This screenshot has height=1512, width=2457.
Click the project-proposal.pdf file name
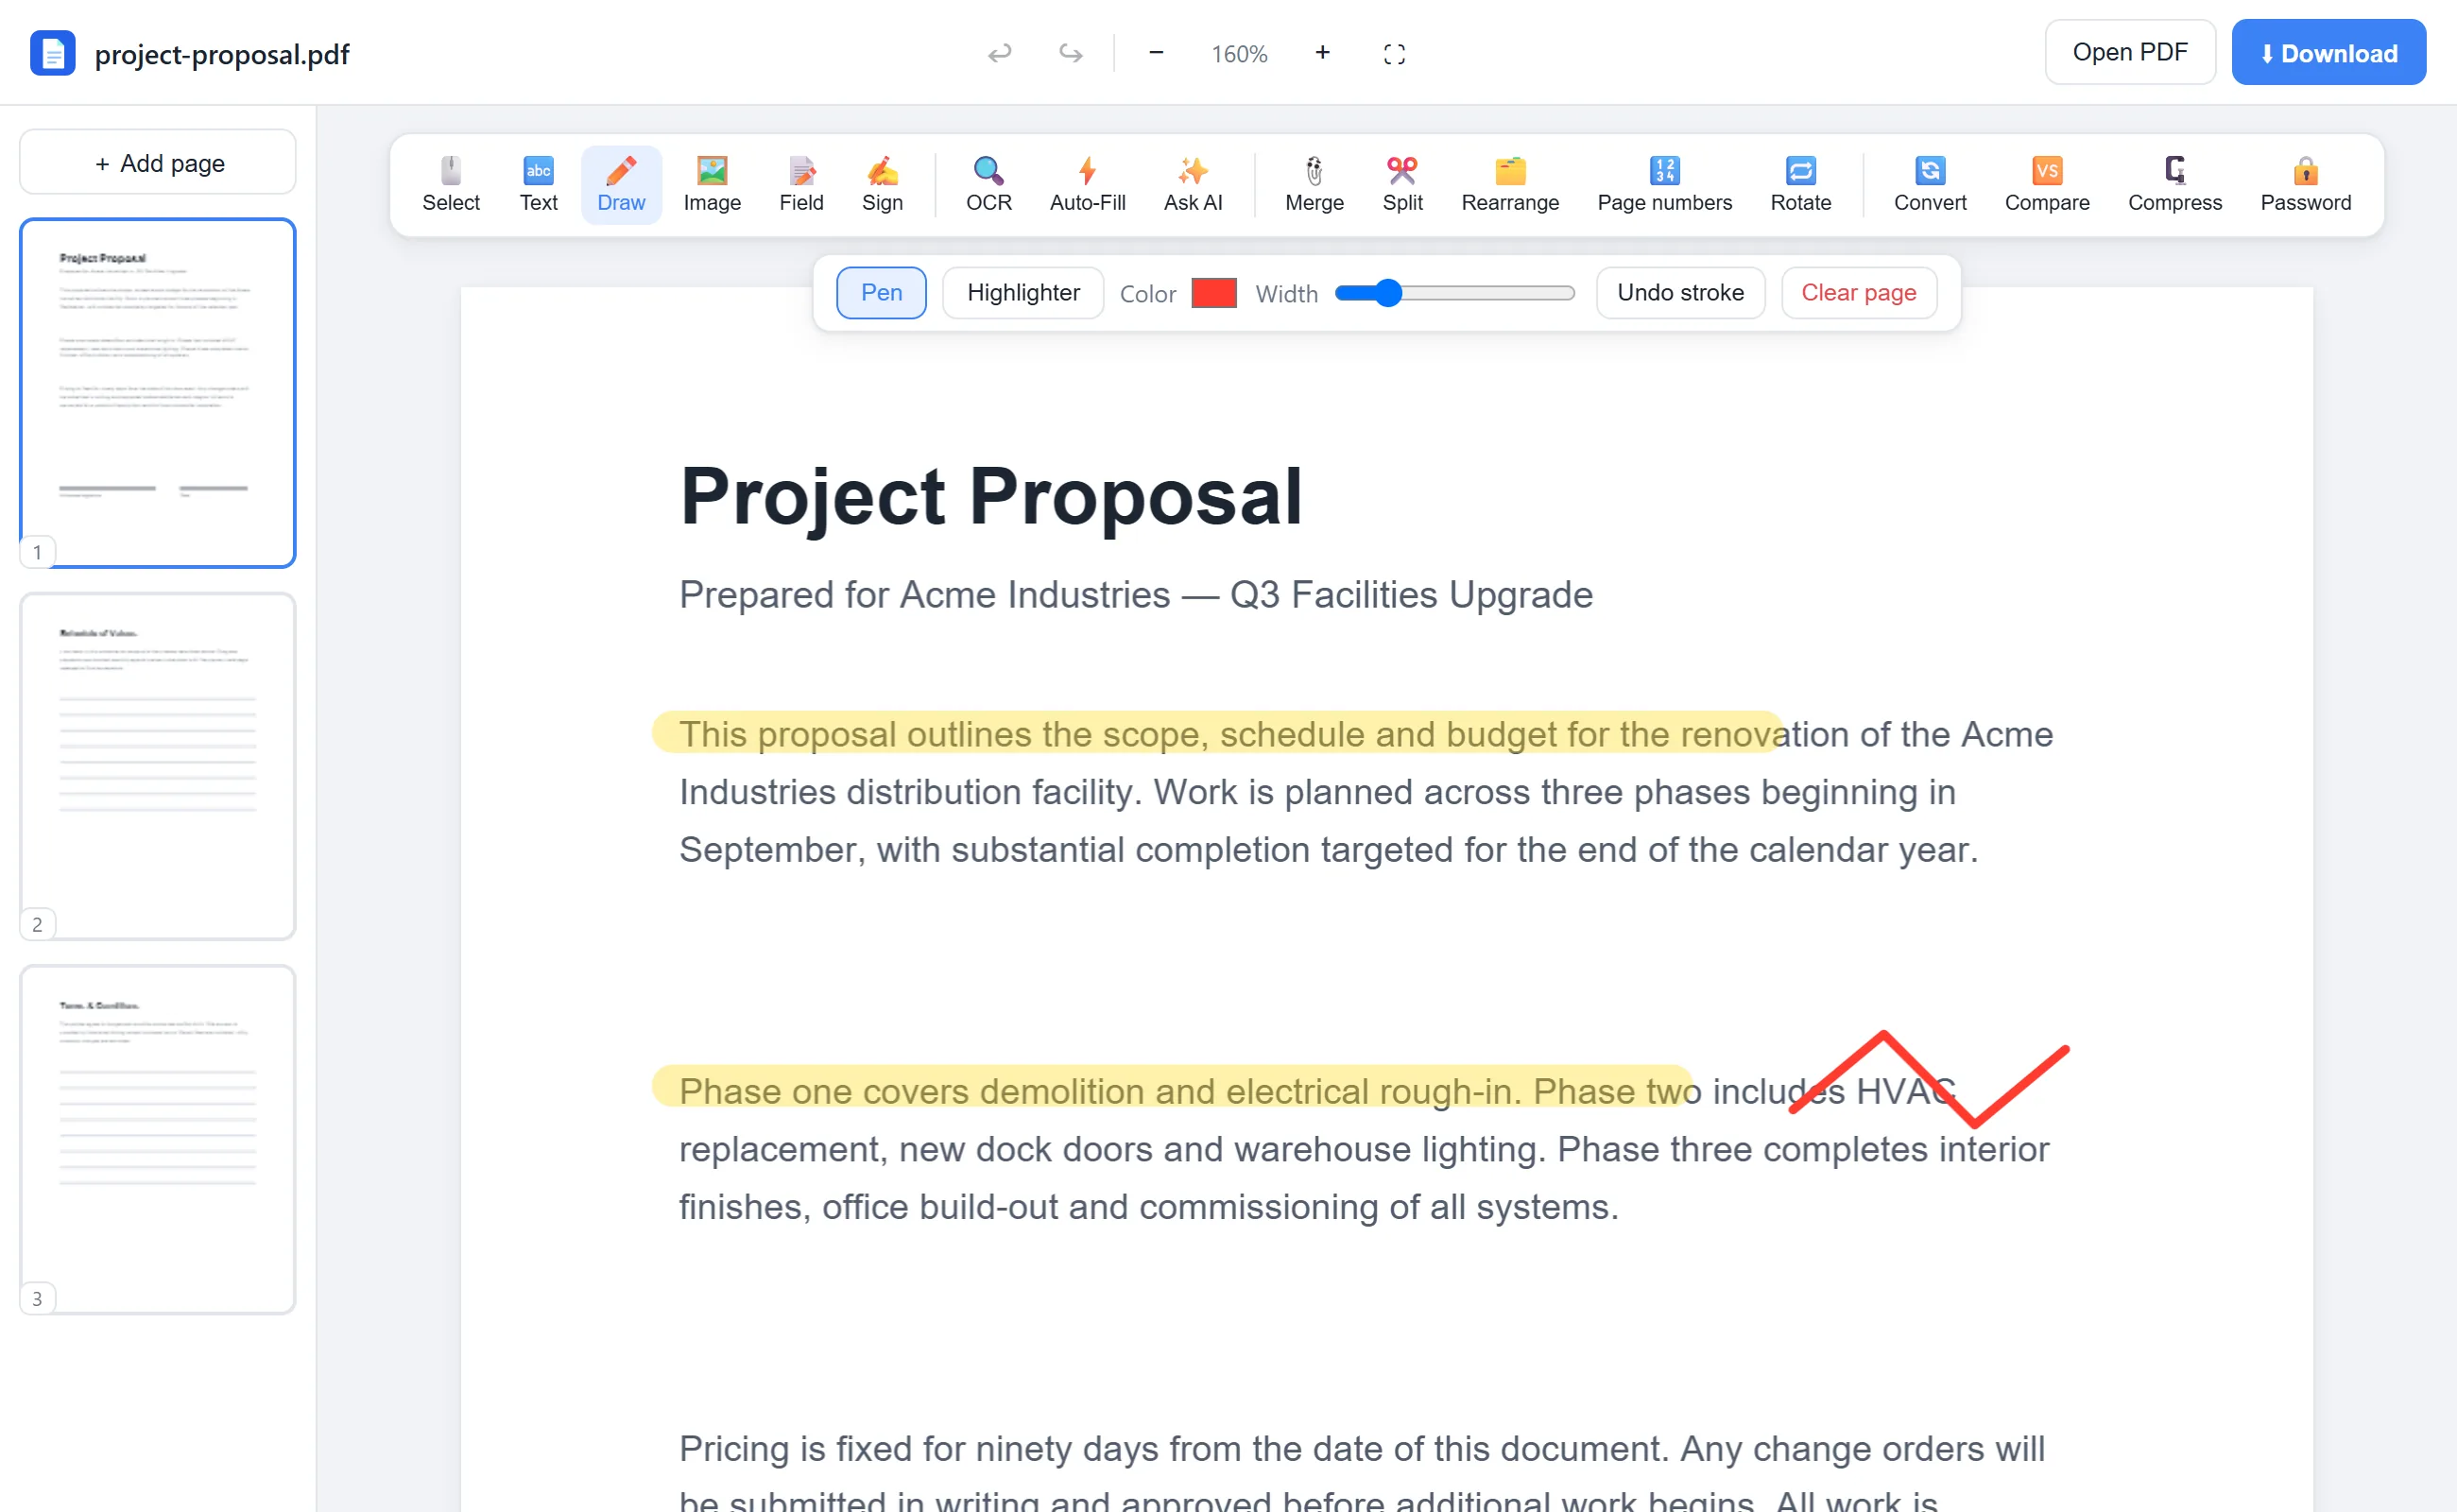222,54
